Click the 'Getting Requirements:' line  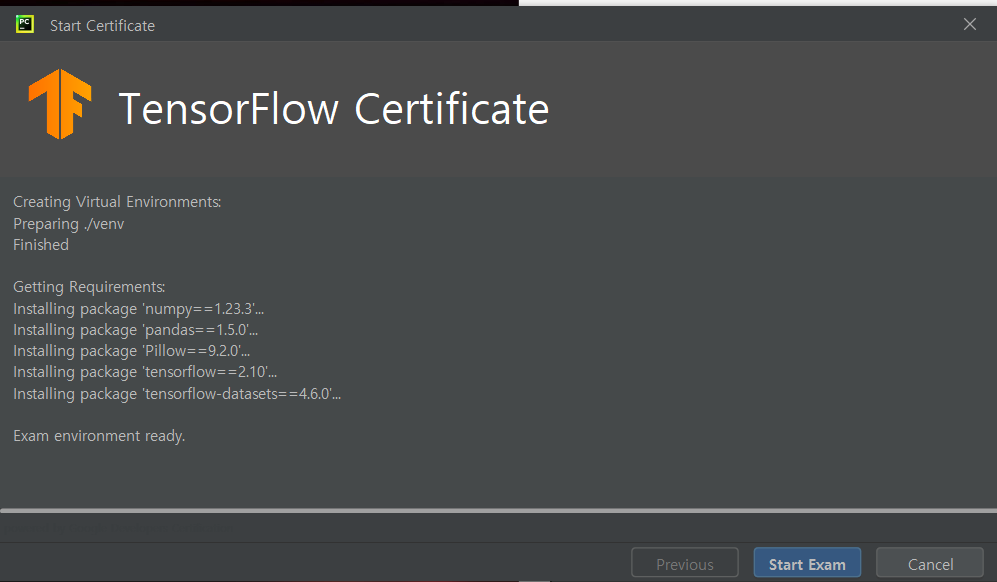(89, 287)
